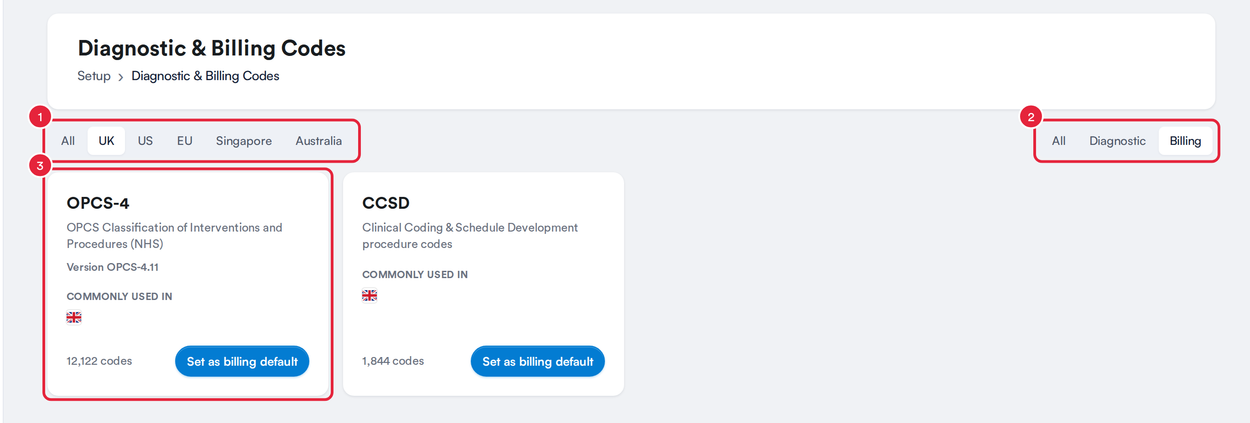1250x423 pixels.
Task: Set OPCS-4 as billing default
Action: (242, 361)
